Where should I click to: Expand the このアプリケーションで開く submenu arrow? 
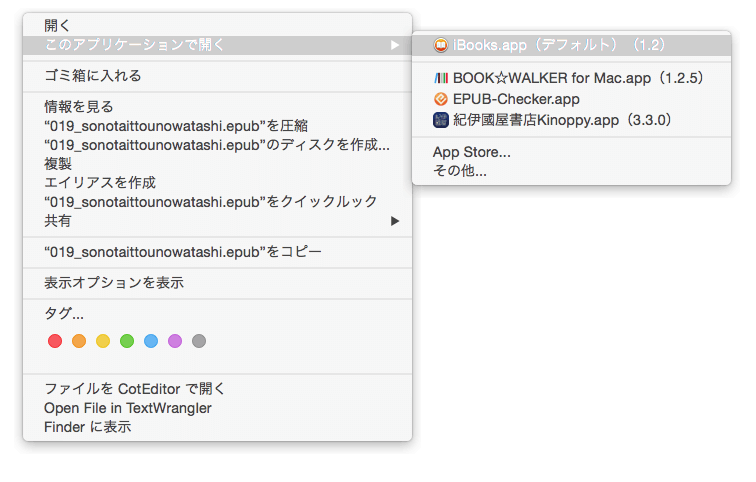[395, 45]
